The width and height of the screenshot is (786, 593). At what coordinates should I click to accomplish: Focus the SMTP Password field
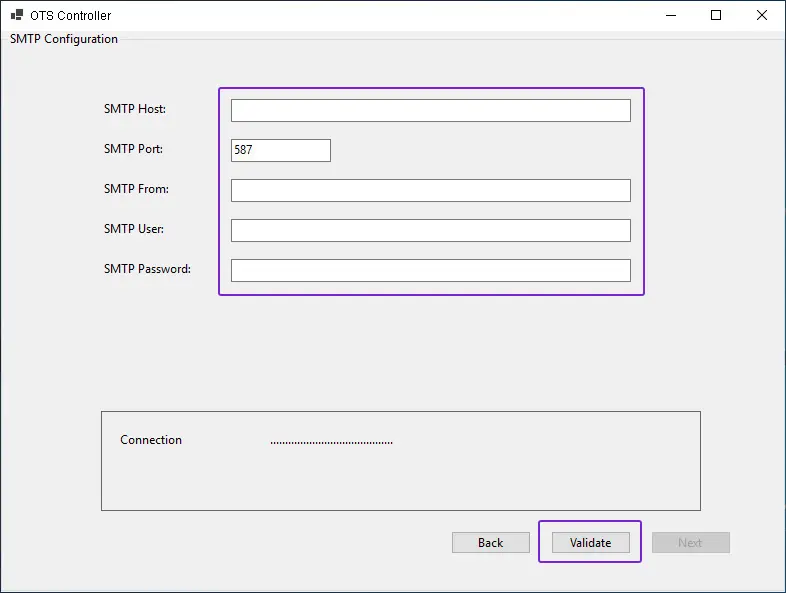[430, 270]
